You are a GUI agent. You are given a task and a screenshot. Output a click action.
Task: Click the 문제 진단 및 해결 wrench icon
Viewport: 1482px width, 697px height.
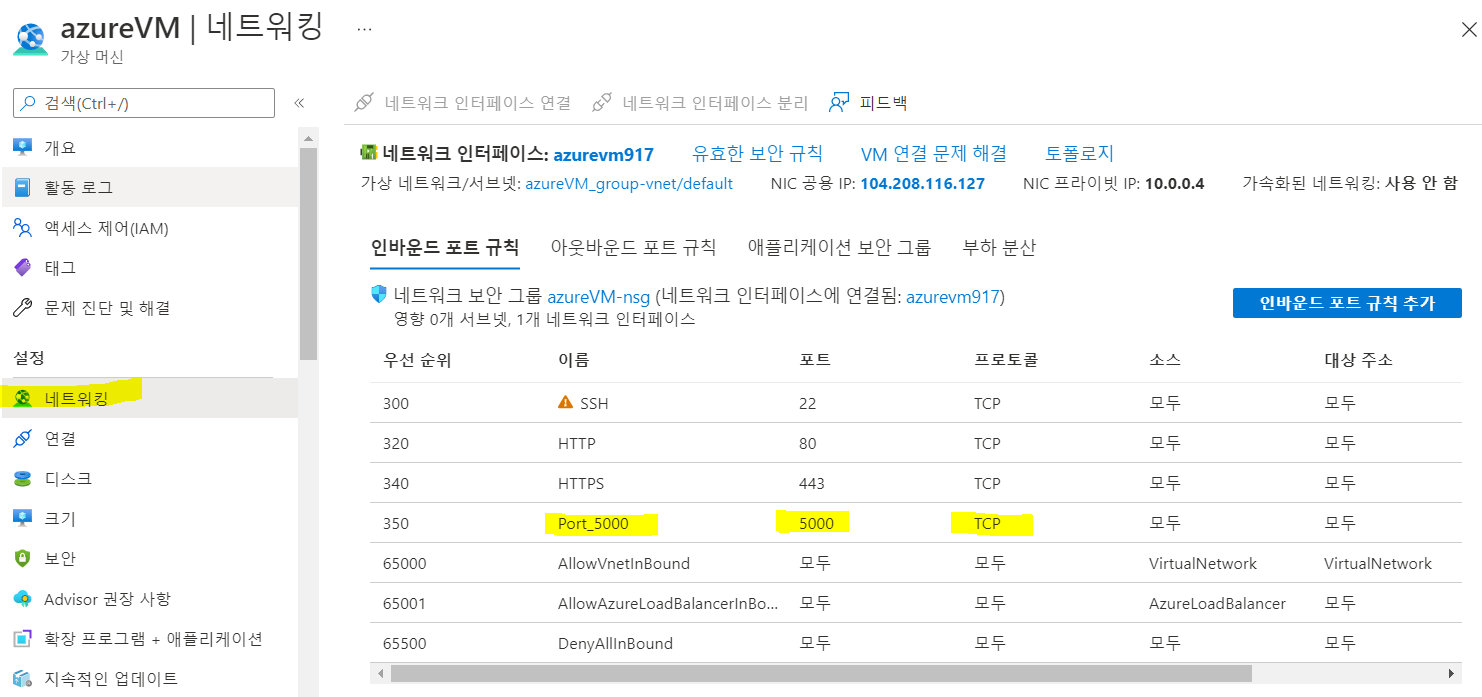click(x=22, y=308)
